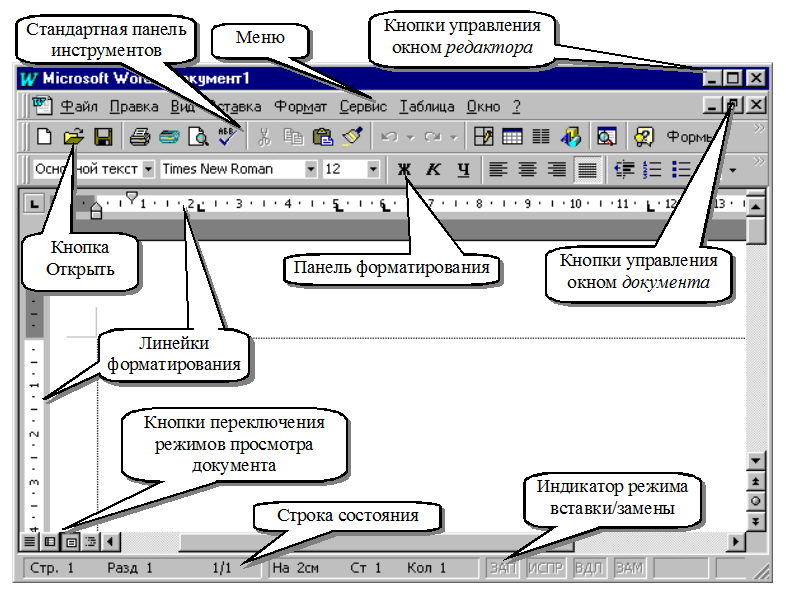Open the Файл menu
The width and height of the screenshot is (786, 591).
[79, 106]
